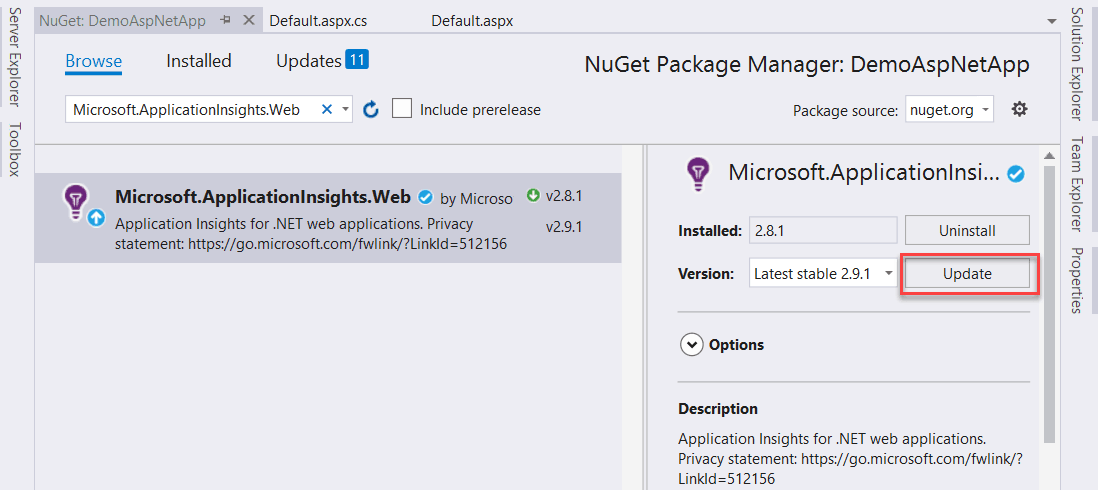Click the Installed version field showing 2.8.1
This screenshot has width=1098, height=490.
point(823,230)
